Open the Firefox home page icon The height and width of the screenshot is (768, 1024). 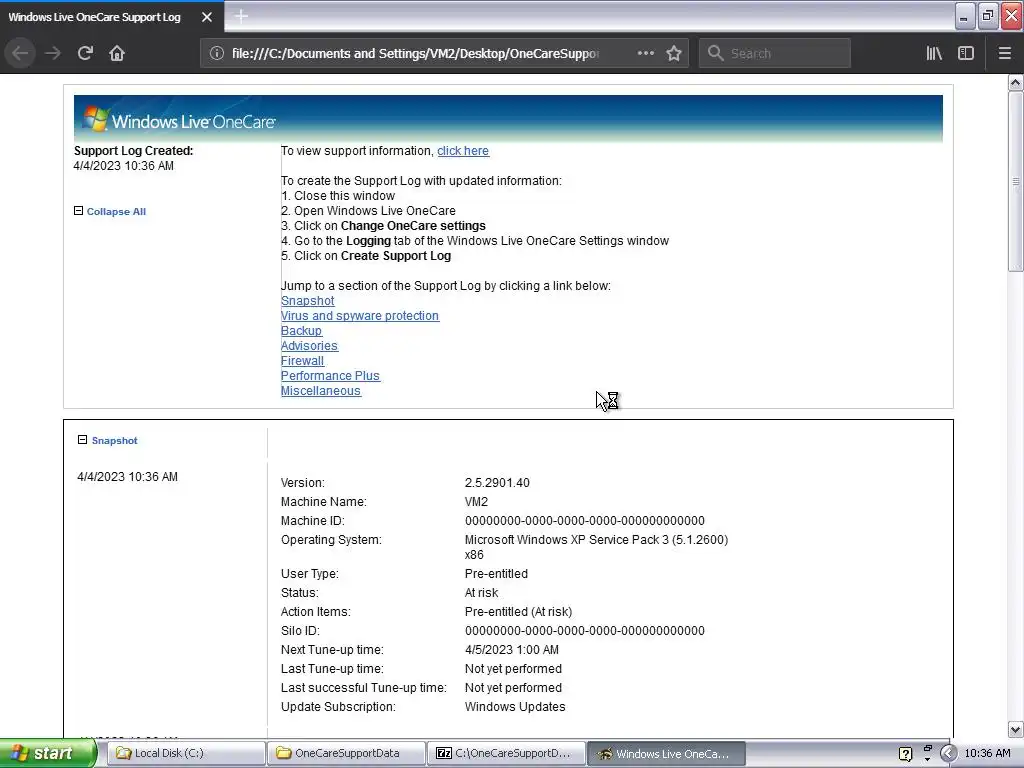[117, 53]
